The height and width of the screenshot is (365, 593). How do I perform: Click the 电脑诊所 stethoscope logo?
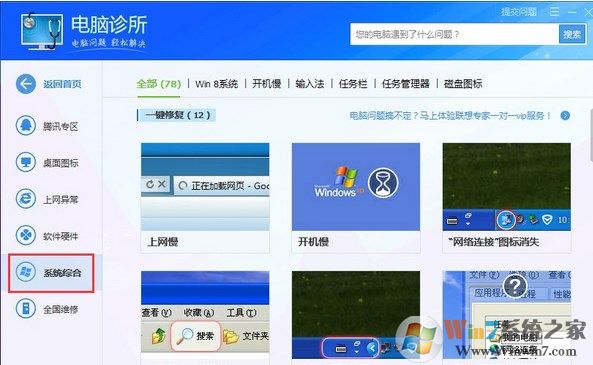tap(42, 31)
